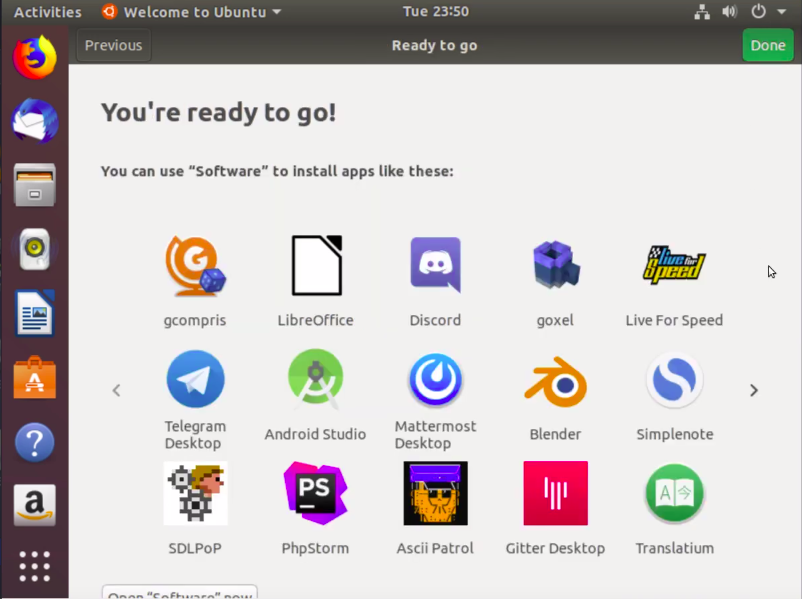Click the power icon in the top bar
The height and width of the screenshot is (599, 802).
759,11
